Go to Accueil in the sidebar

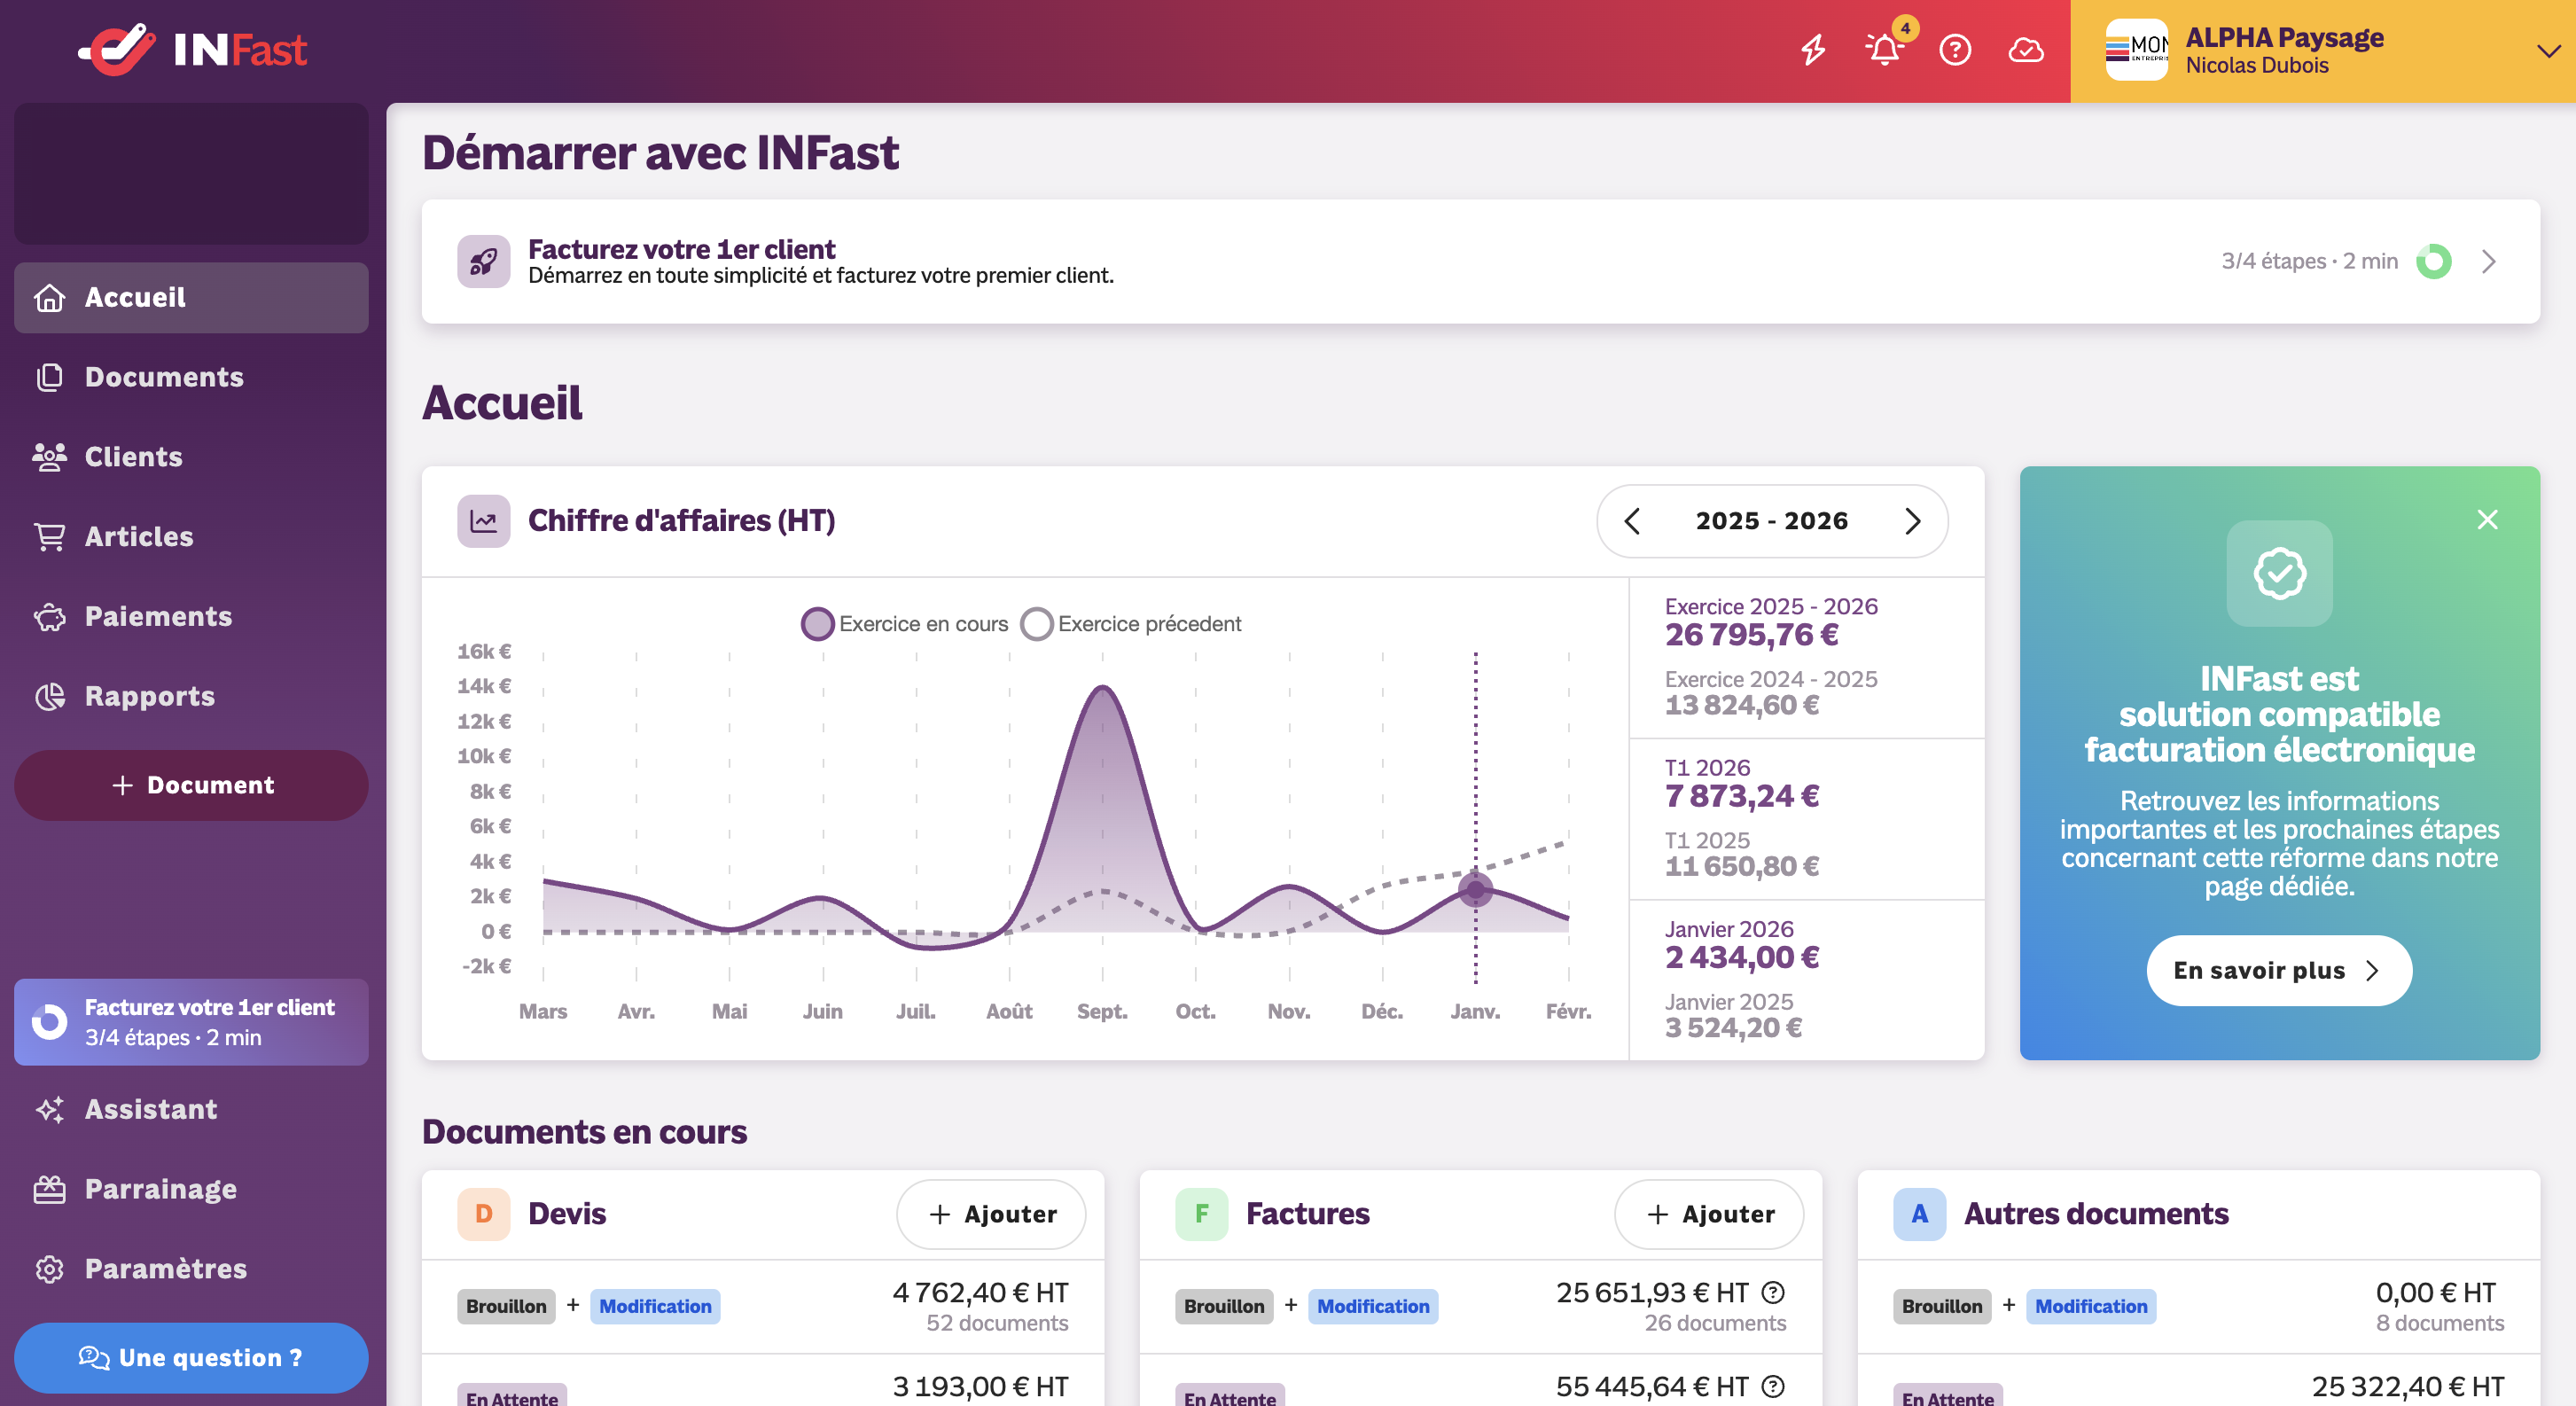191,297
